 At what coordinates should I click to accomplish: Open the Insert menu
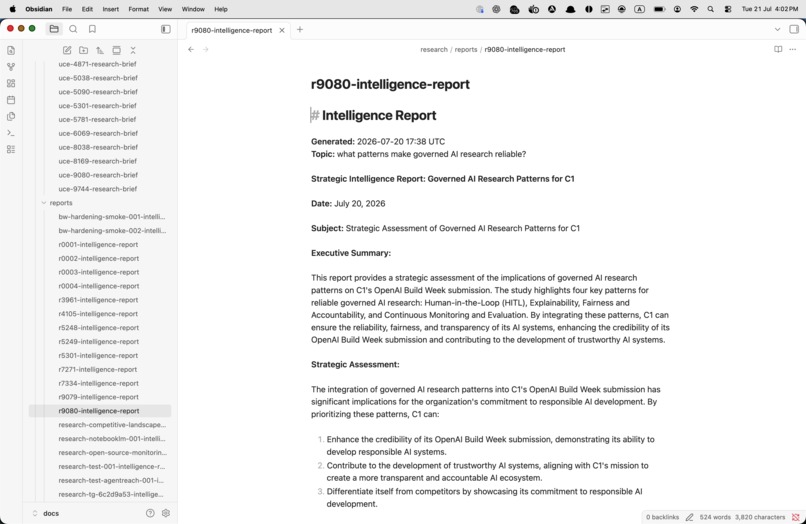pos(111,9)
